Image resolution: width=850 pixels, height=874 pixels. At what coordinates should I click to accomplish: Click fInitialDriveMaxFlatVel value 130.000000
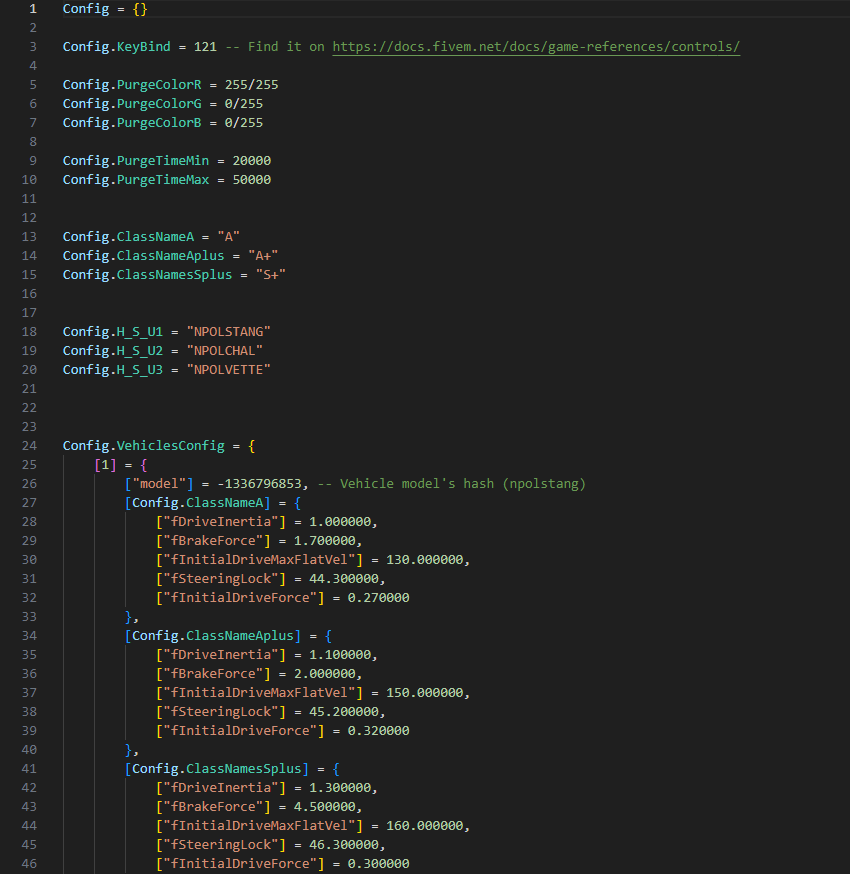tap(425, 560)
